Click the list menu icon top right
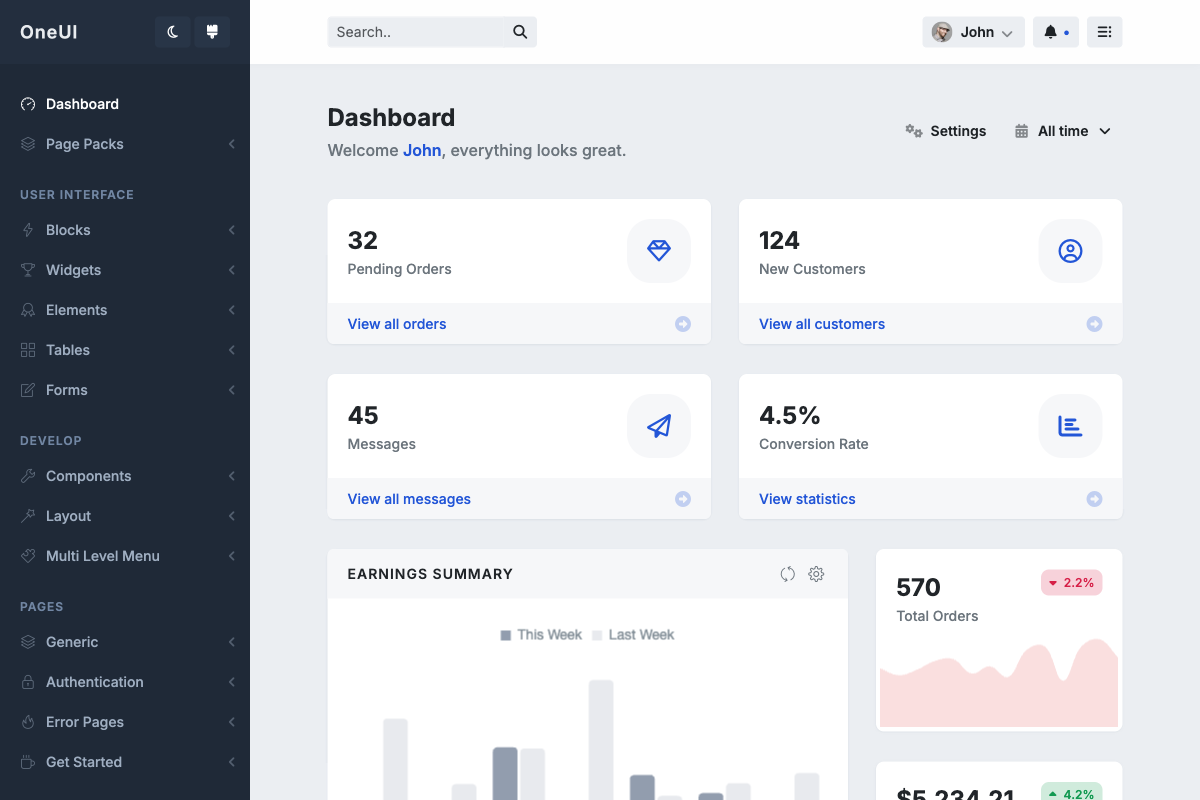 point(1104,31)
